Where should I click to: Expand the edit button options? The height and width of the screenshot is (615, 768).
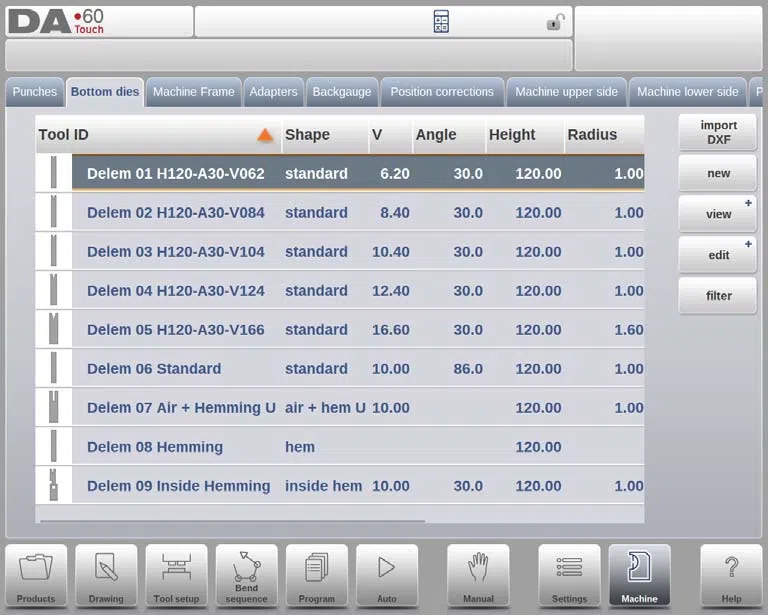[x=748, y=244]
